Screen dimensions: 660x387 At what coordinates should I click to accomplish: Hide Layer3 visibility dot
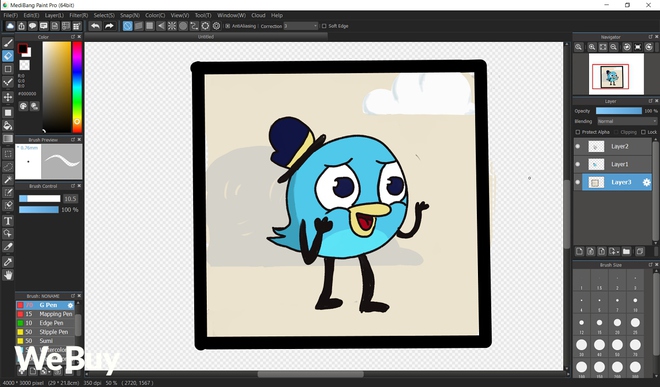tap(578, 182)
